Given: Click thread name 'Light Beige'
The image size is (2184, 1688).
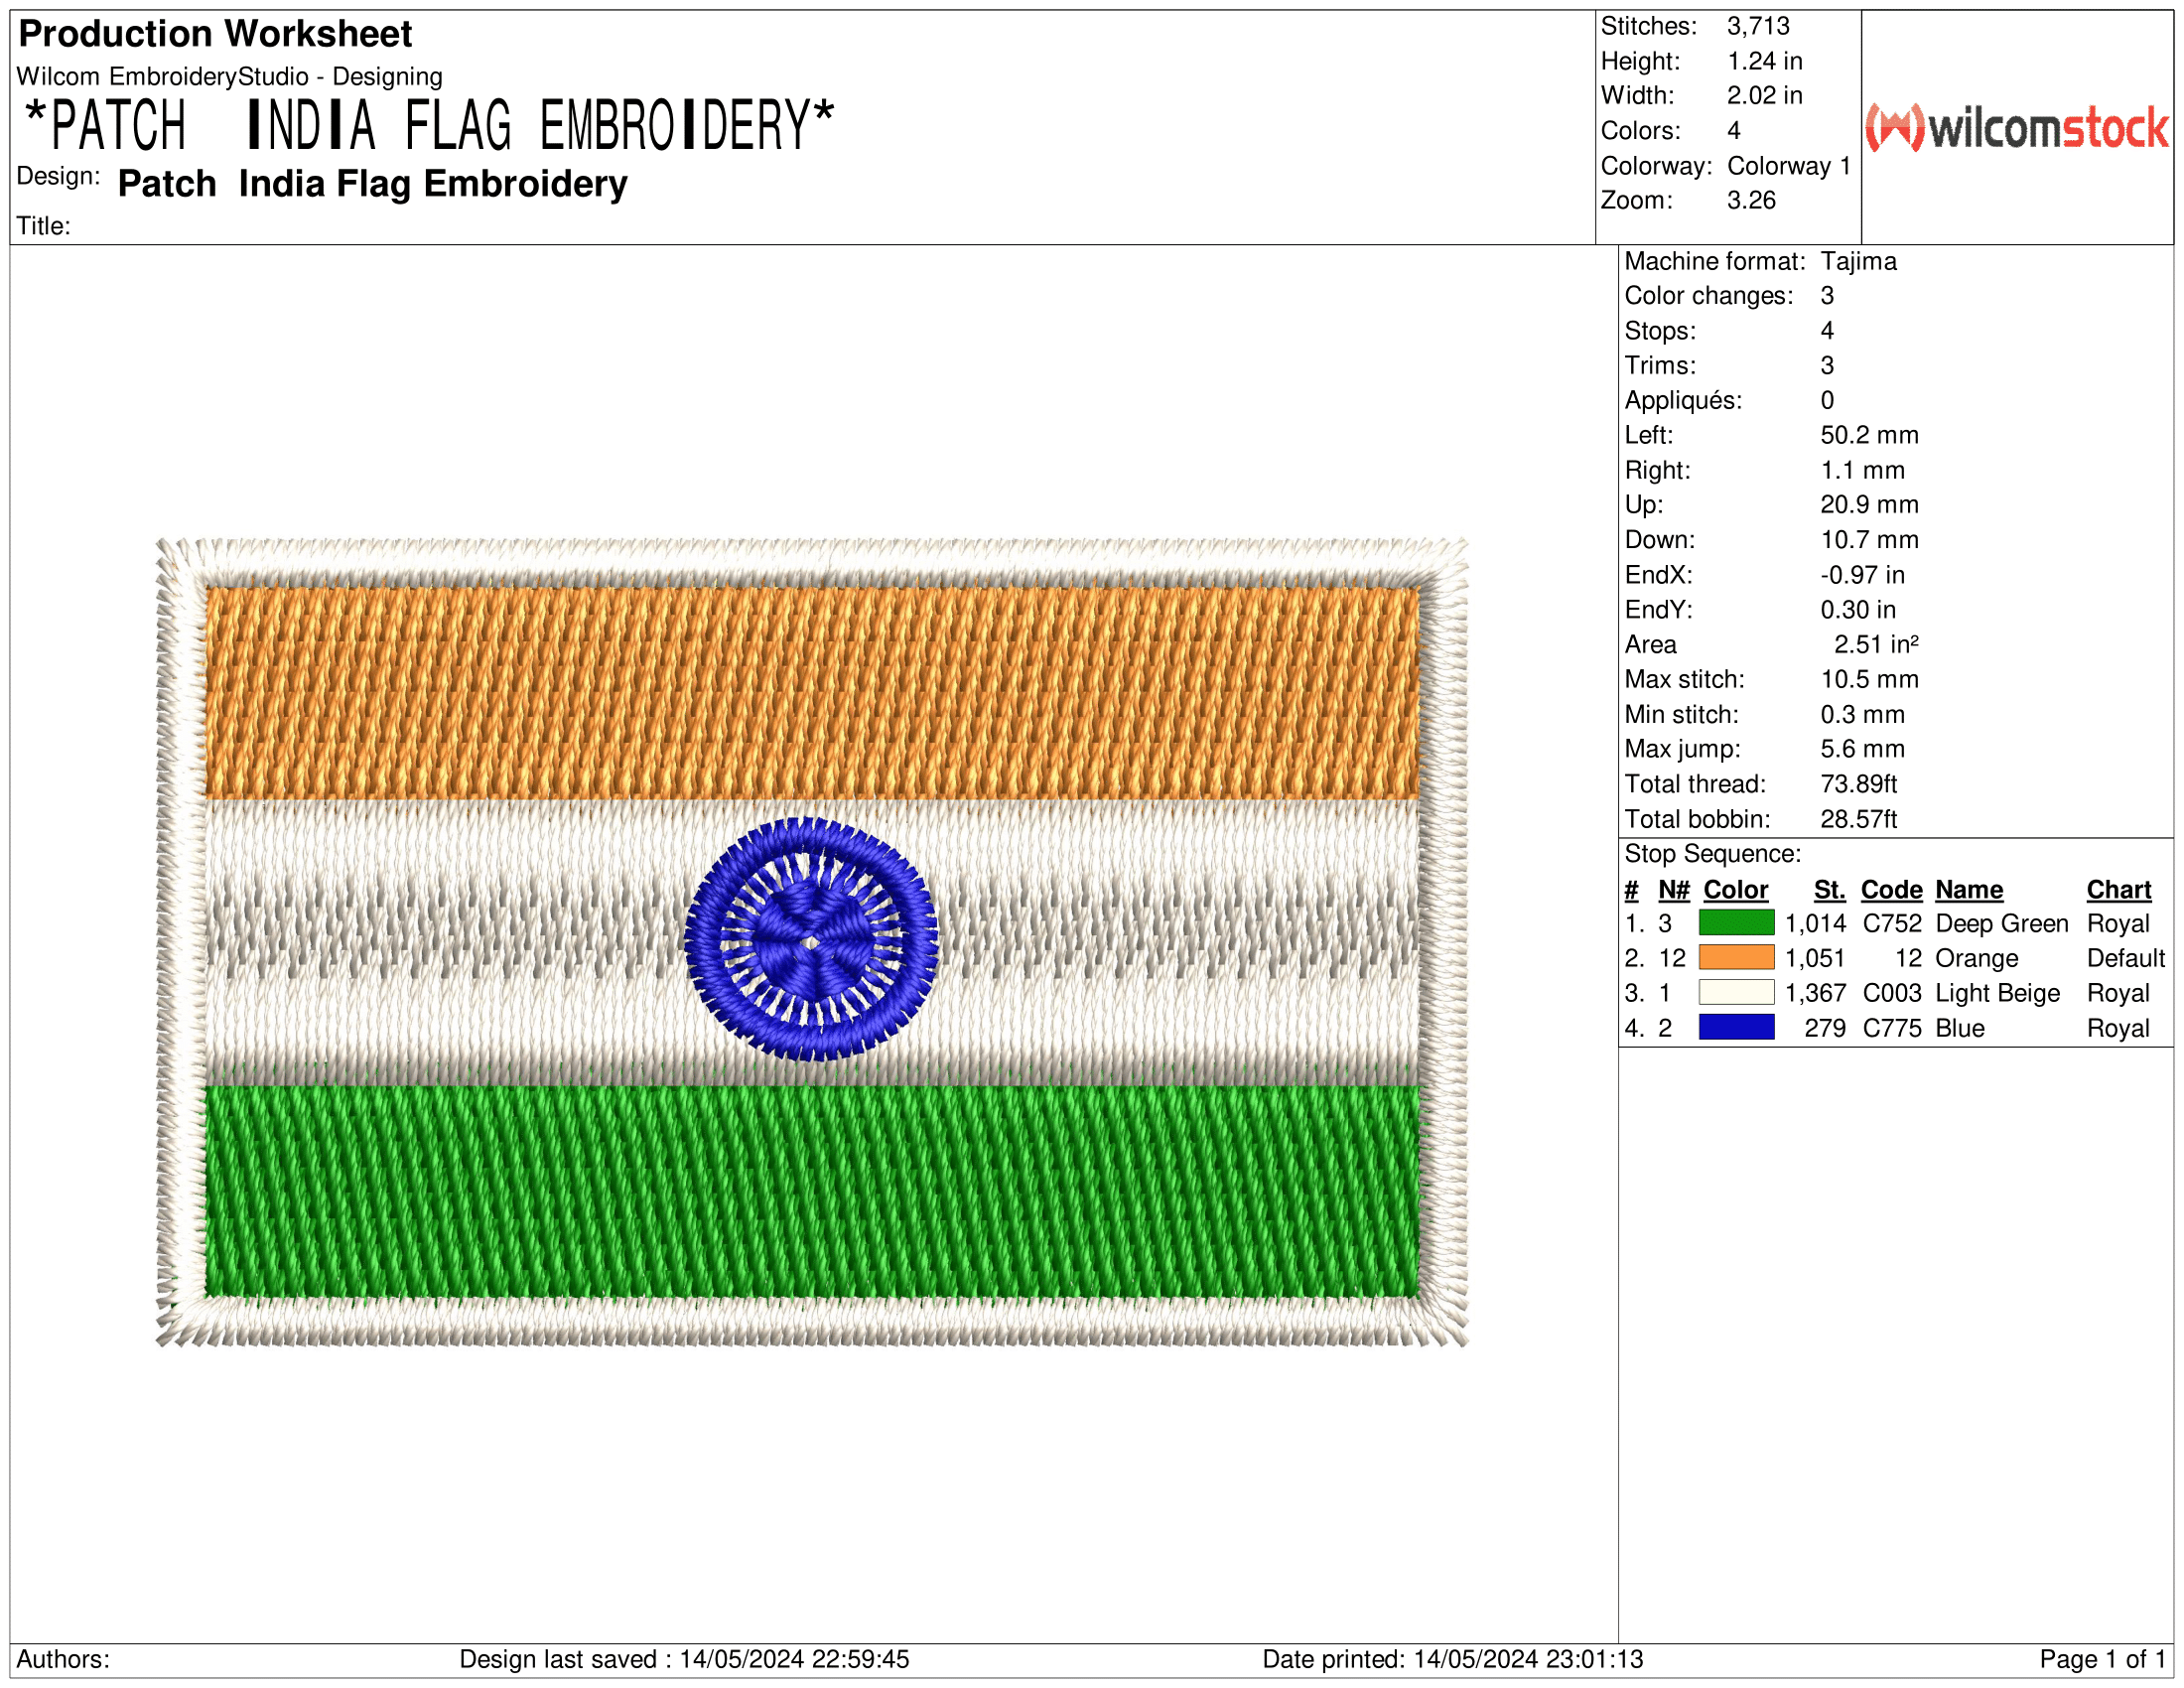Looking at the screenshot, I should [x=1997, y=994].
